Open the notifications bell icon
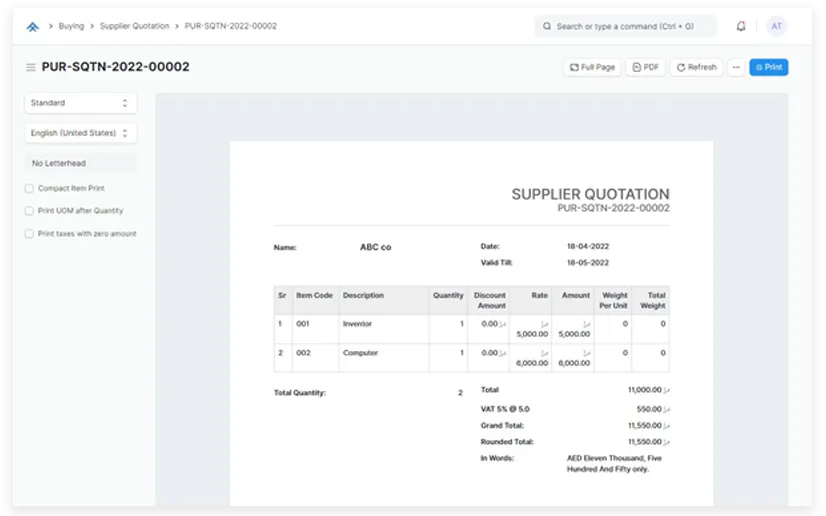 pos(741,27)
